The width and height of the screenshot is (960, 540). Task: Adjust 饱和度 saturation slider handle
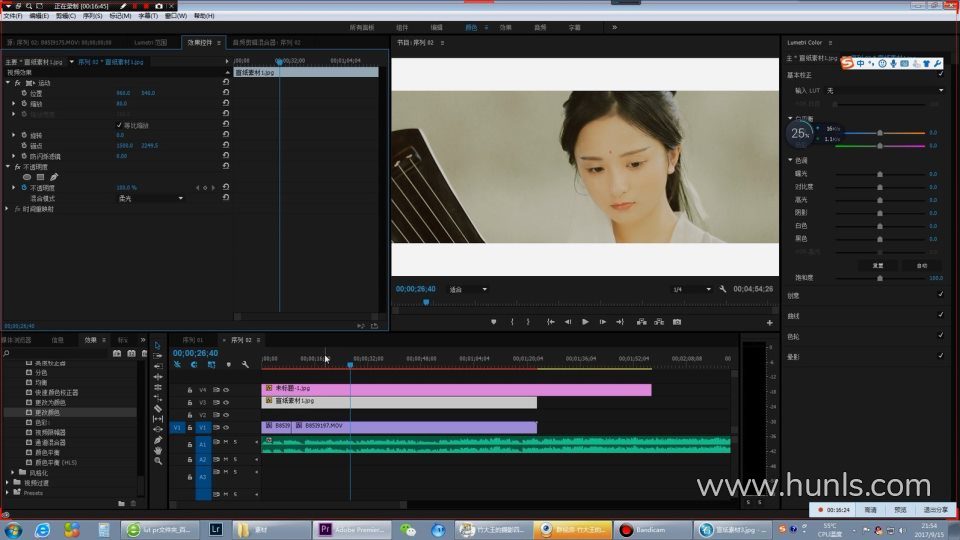click(x=880, y=278)
